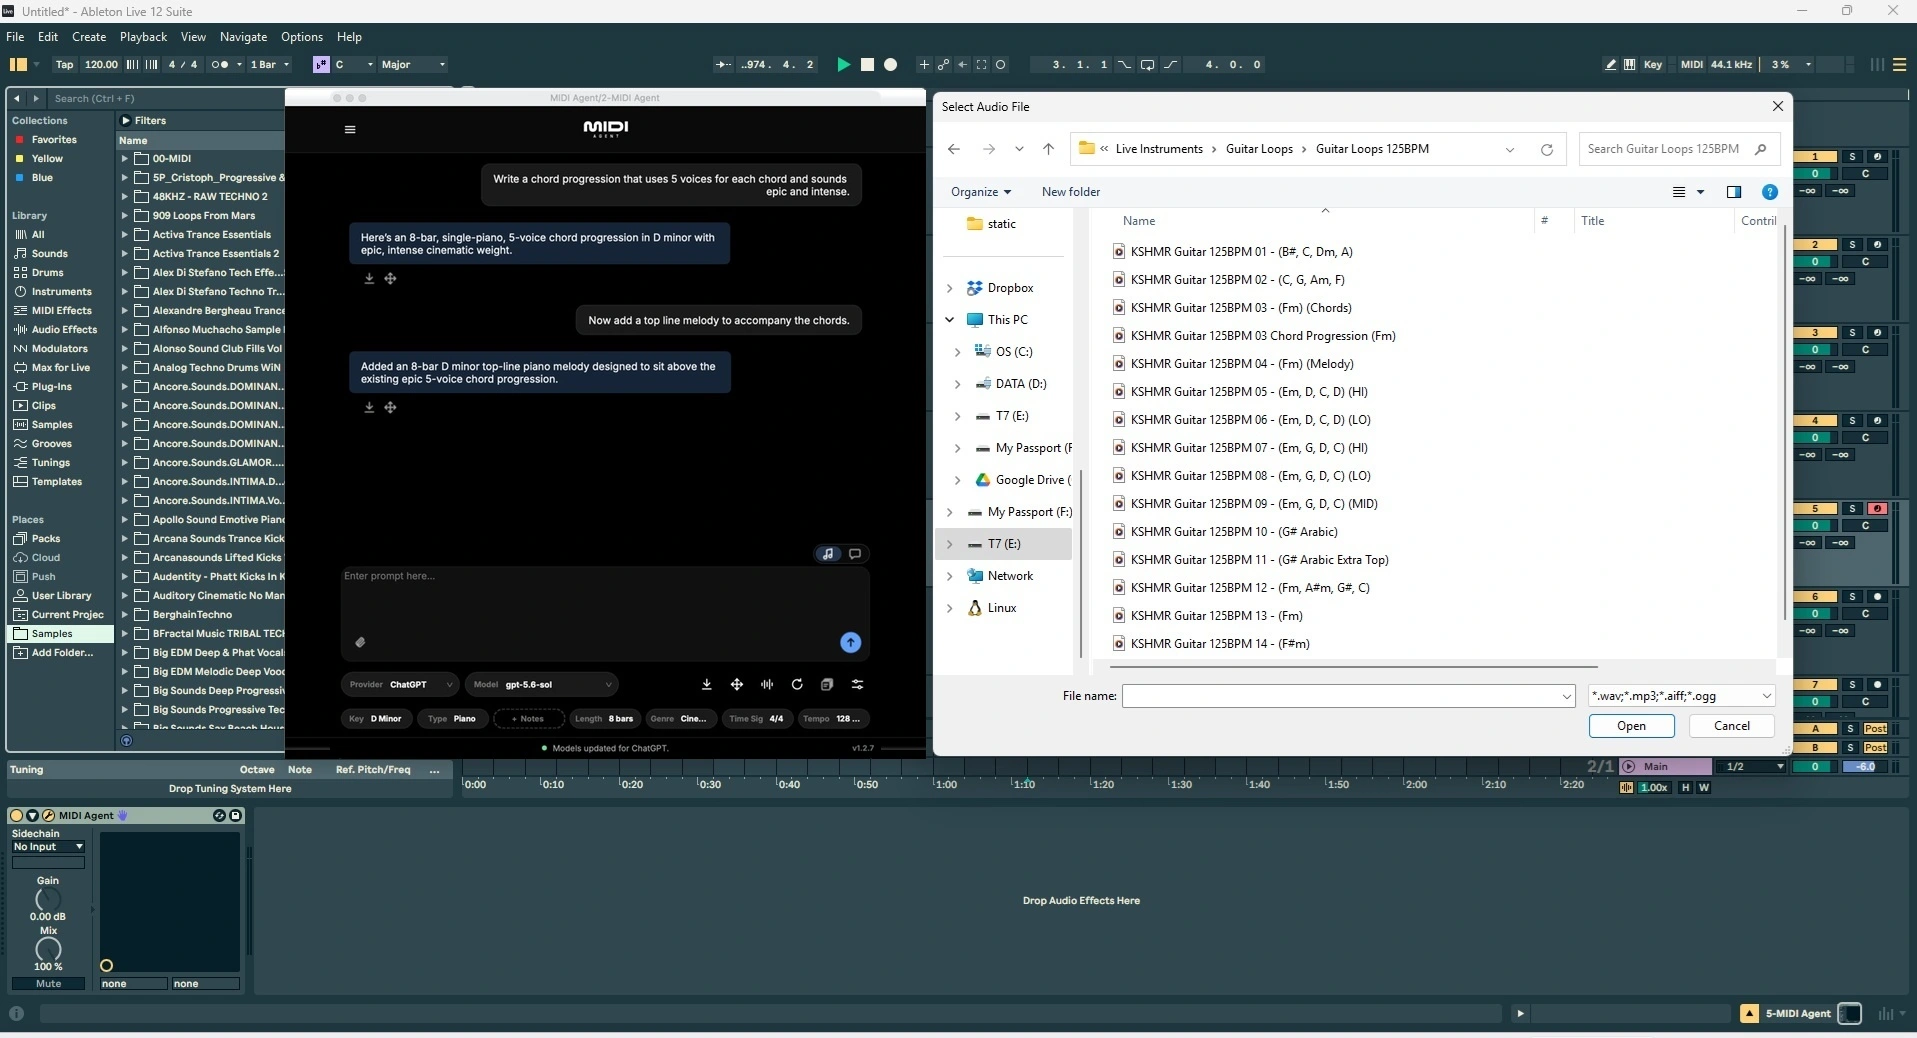Expand the Dropbox tree node
This screenshot has height=1038, width=1917.
(x=949, y=288)
